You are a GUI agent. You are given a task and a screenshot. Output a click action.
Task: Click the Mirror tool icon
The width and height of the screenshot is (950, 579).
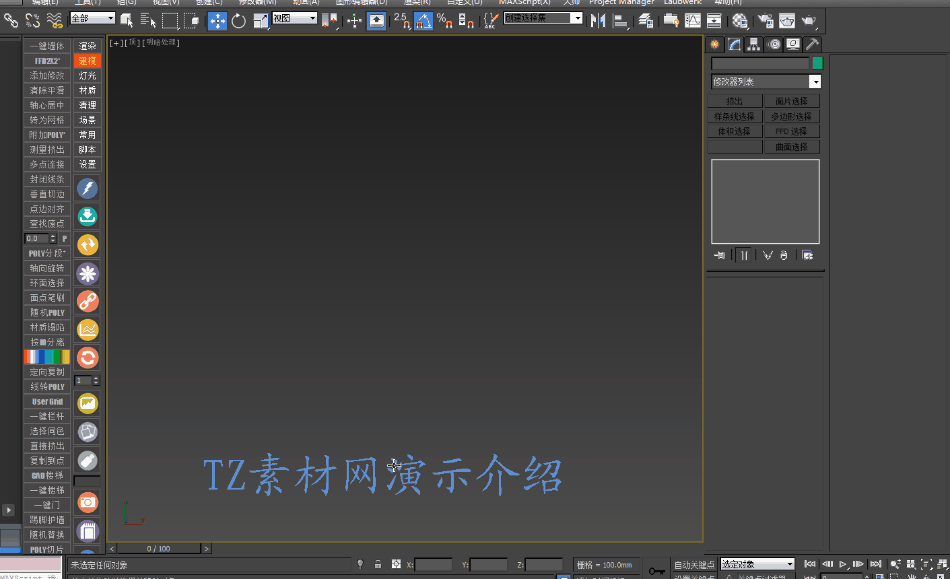click(x=598, y=21)
